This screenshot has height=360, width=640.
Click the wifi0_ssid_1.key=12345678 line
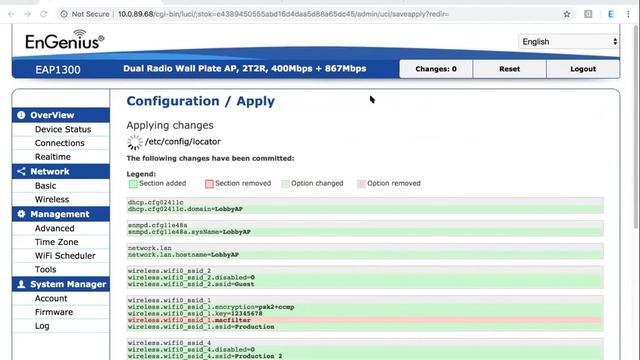[365, 313]
